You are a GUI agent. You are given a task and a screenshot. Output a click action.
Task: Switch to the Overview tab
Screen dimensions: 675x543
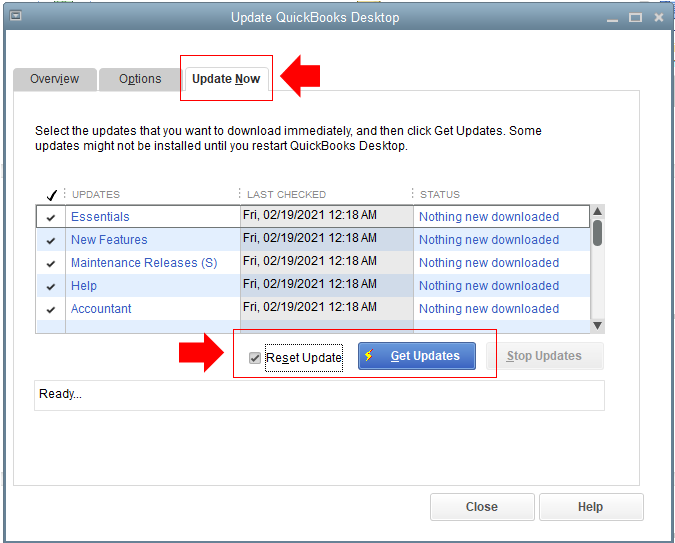coord(55,79)
